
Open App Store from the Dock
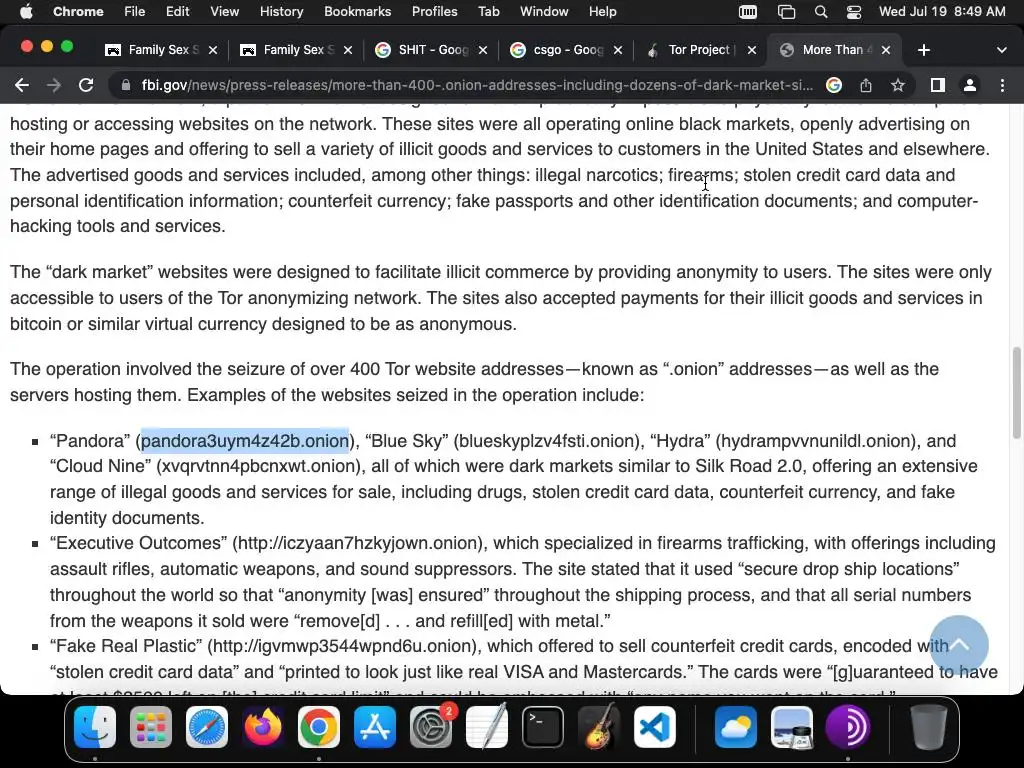tap(375, 727)
